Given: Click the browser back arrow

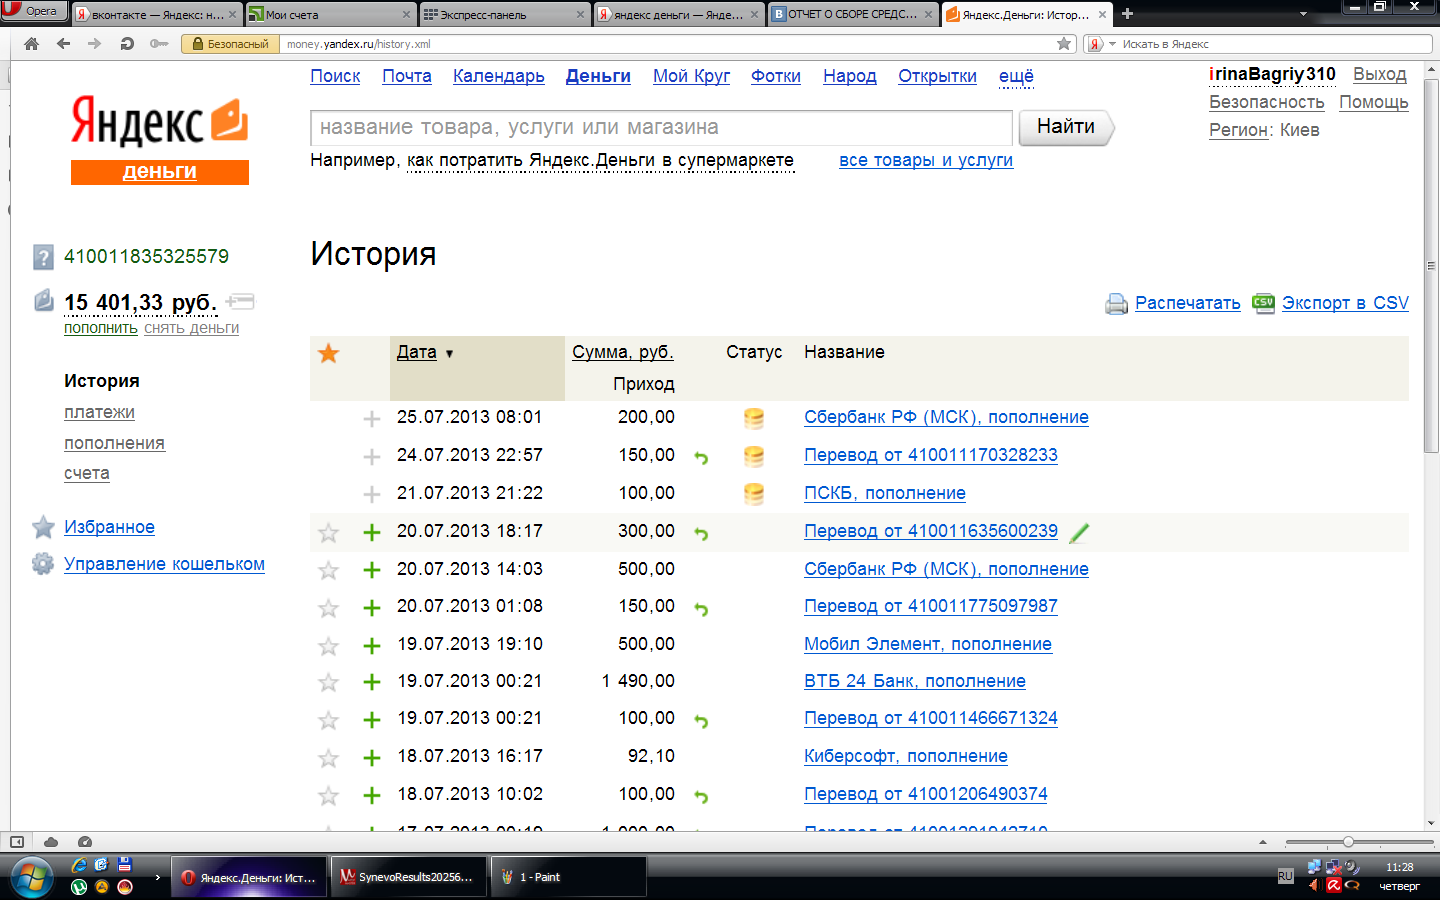Looking at the screenshot, I should (x=63, y=44).
